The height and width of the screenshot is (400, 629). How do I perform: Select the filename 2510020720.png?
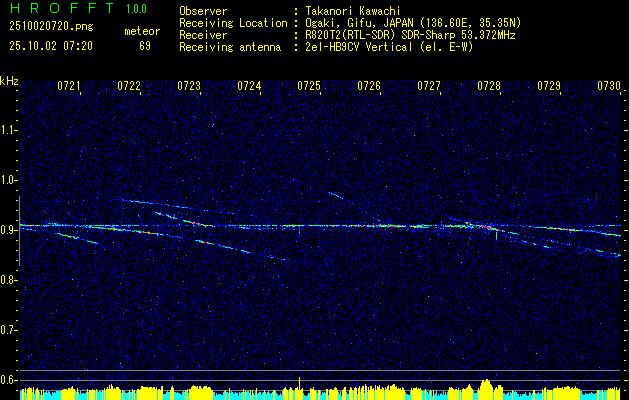point(51,27)
